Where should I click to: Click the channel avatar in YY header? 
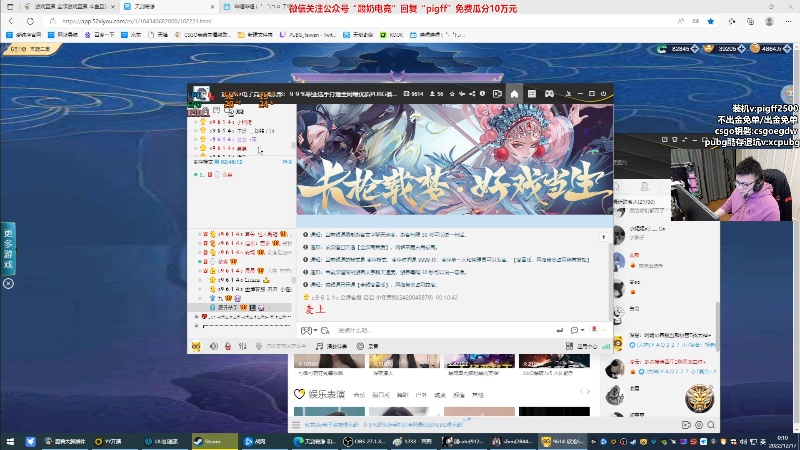[201, 94]
